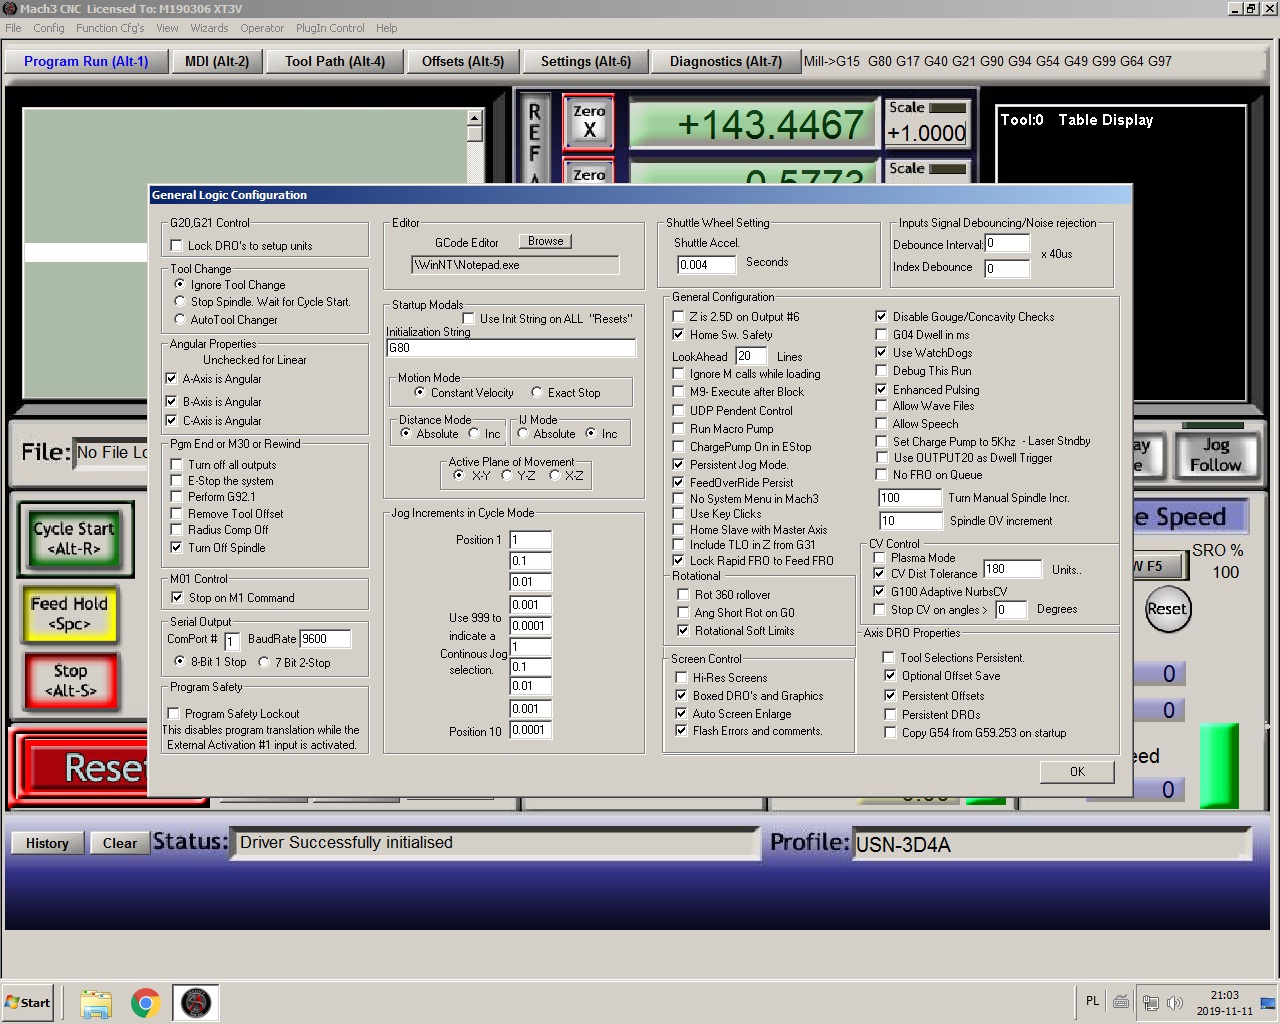Click the Mach3 taskbar icon
1280x1024 pixels.
196,1002
